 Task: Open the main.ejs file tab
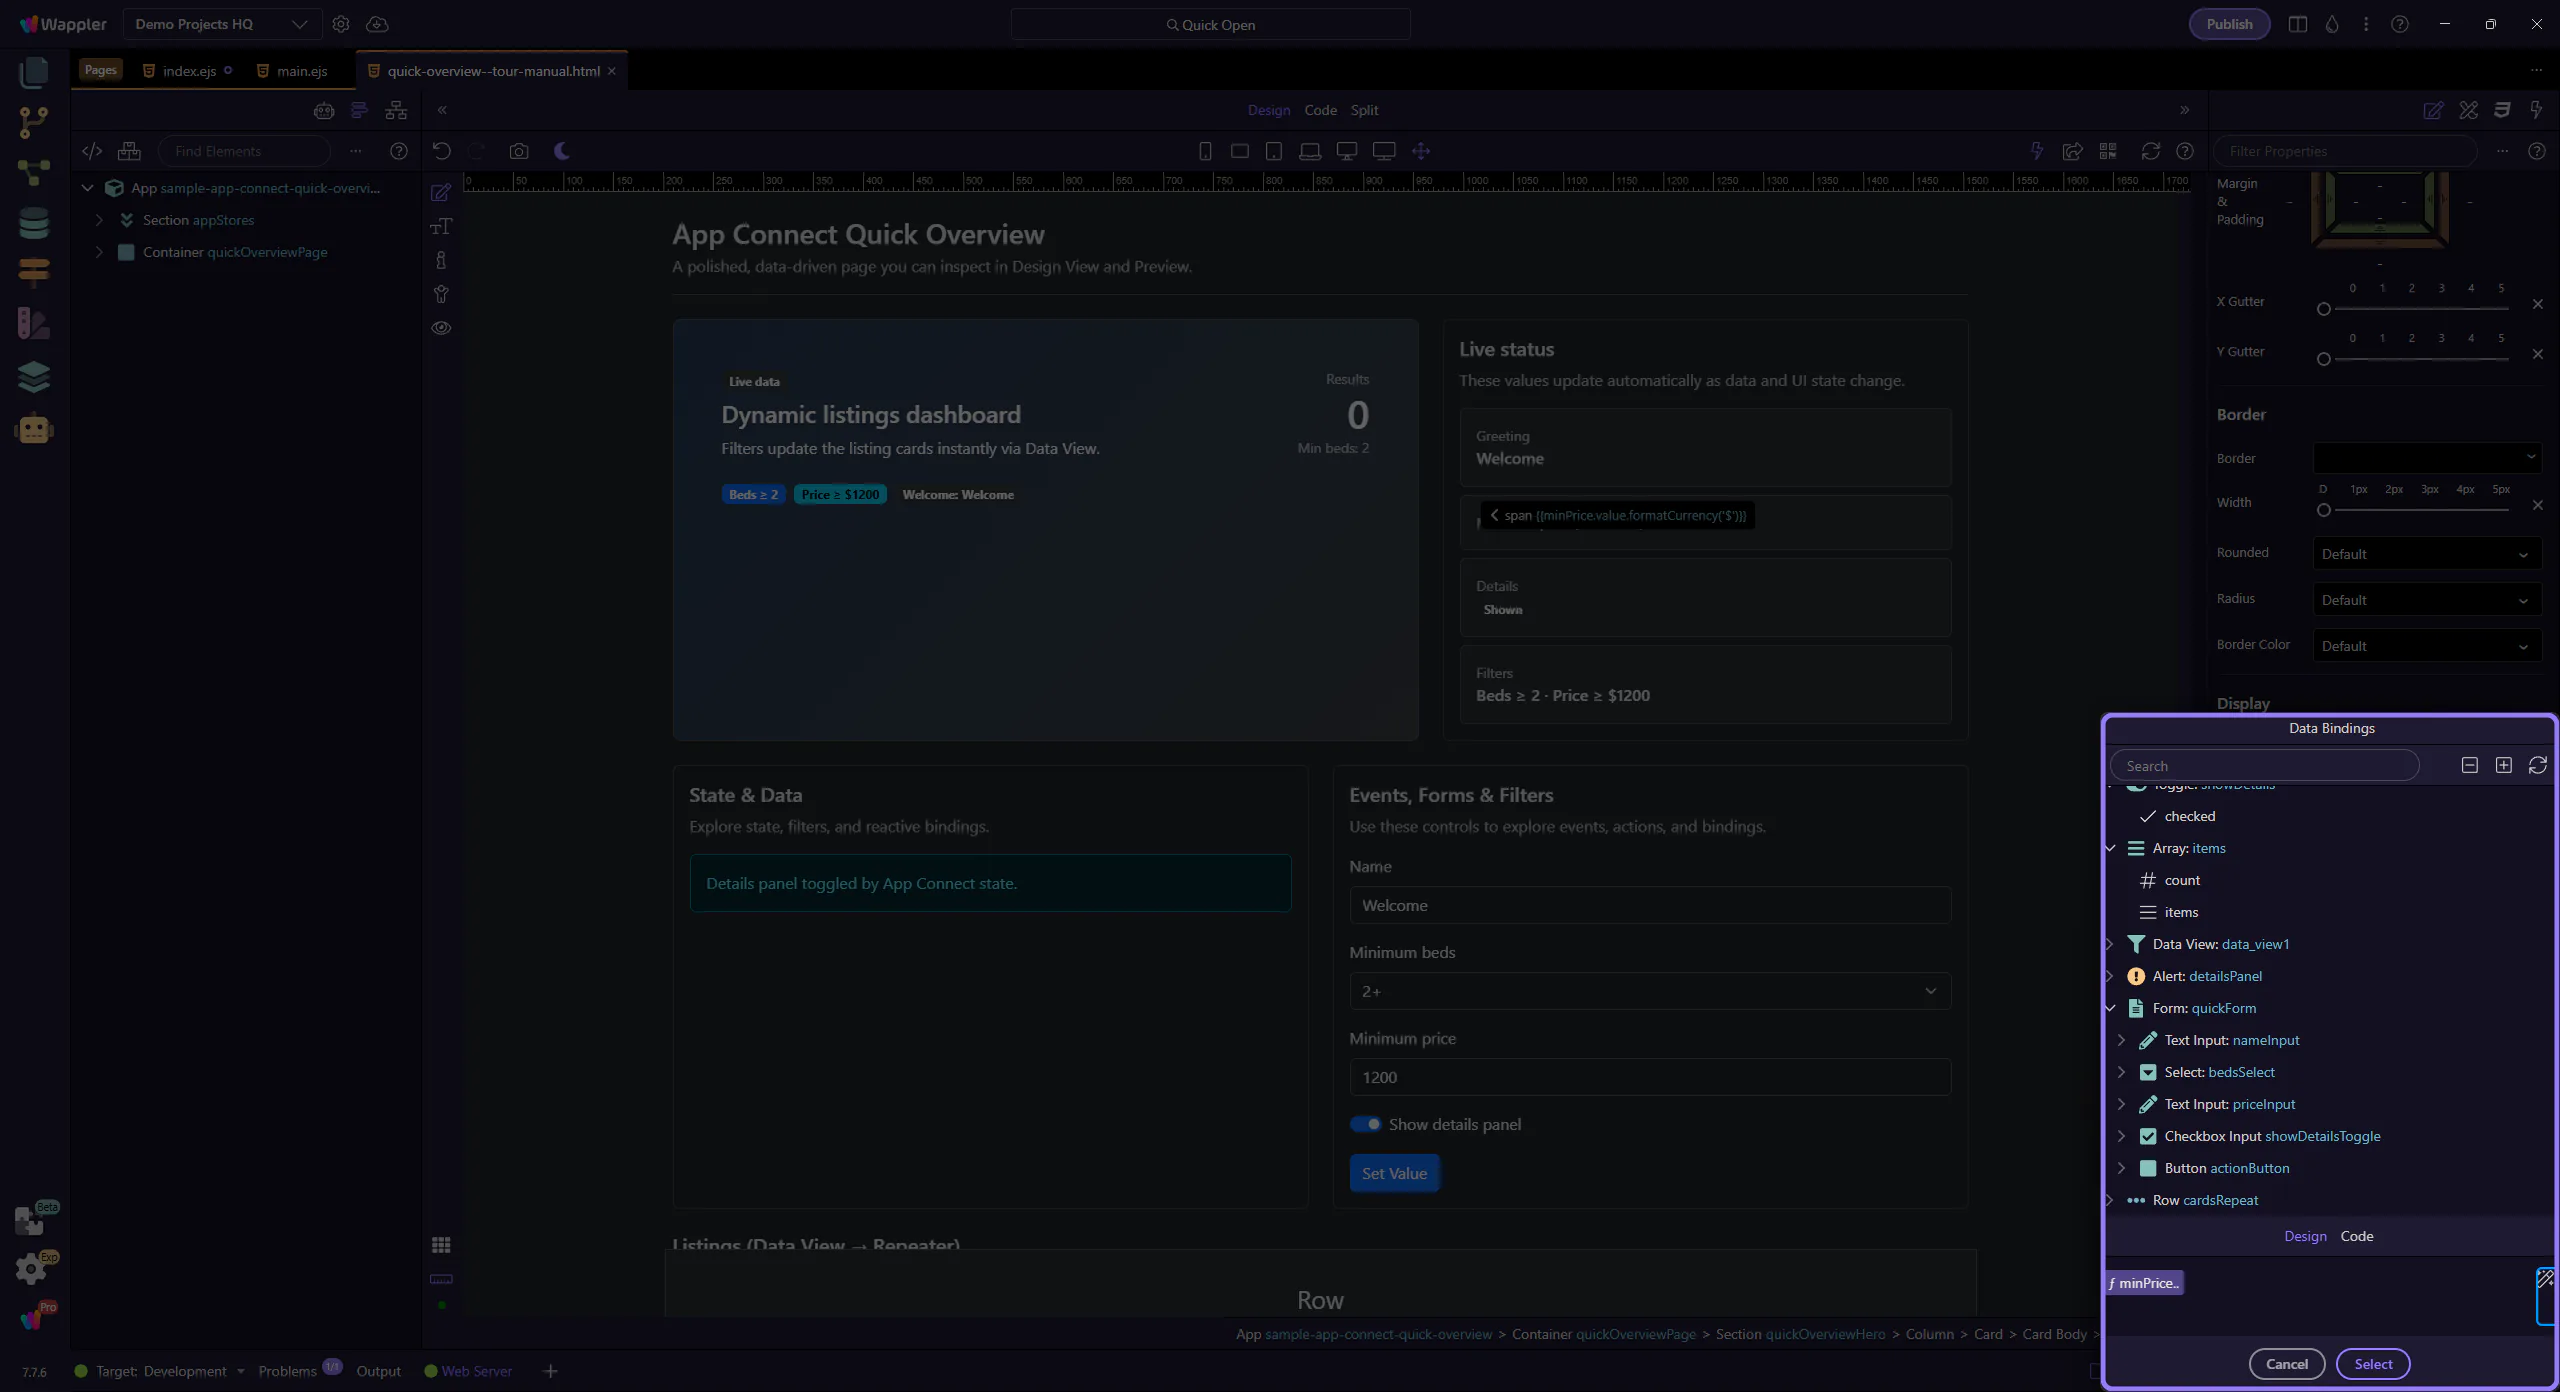click(x=301, y=71)
